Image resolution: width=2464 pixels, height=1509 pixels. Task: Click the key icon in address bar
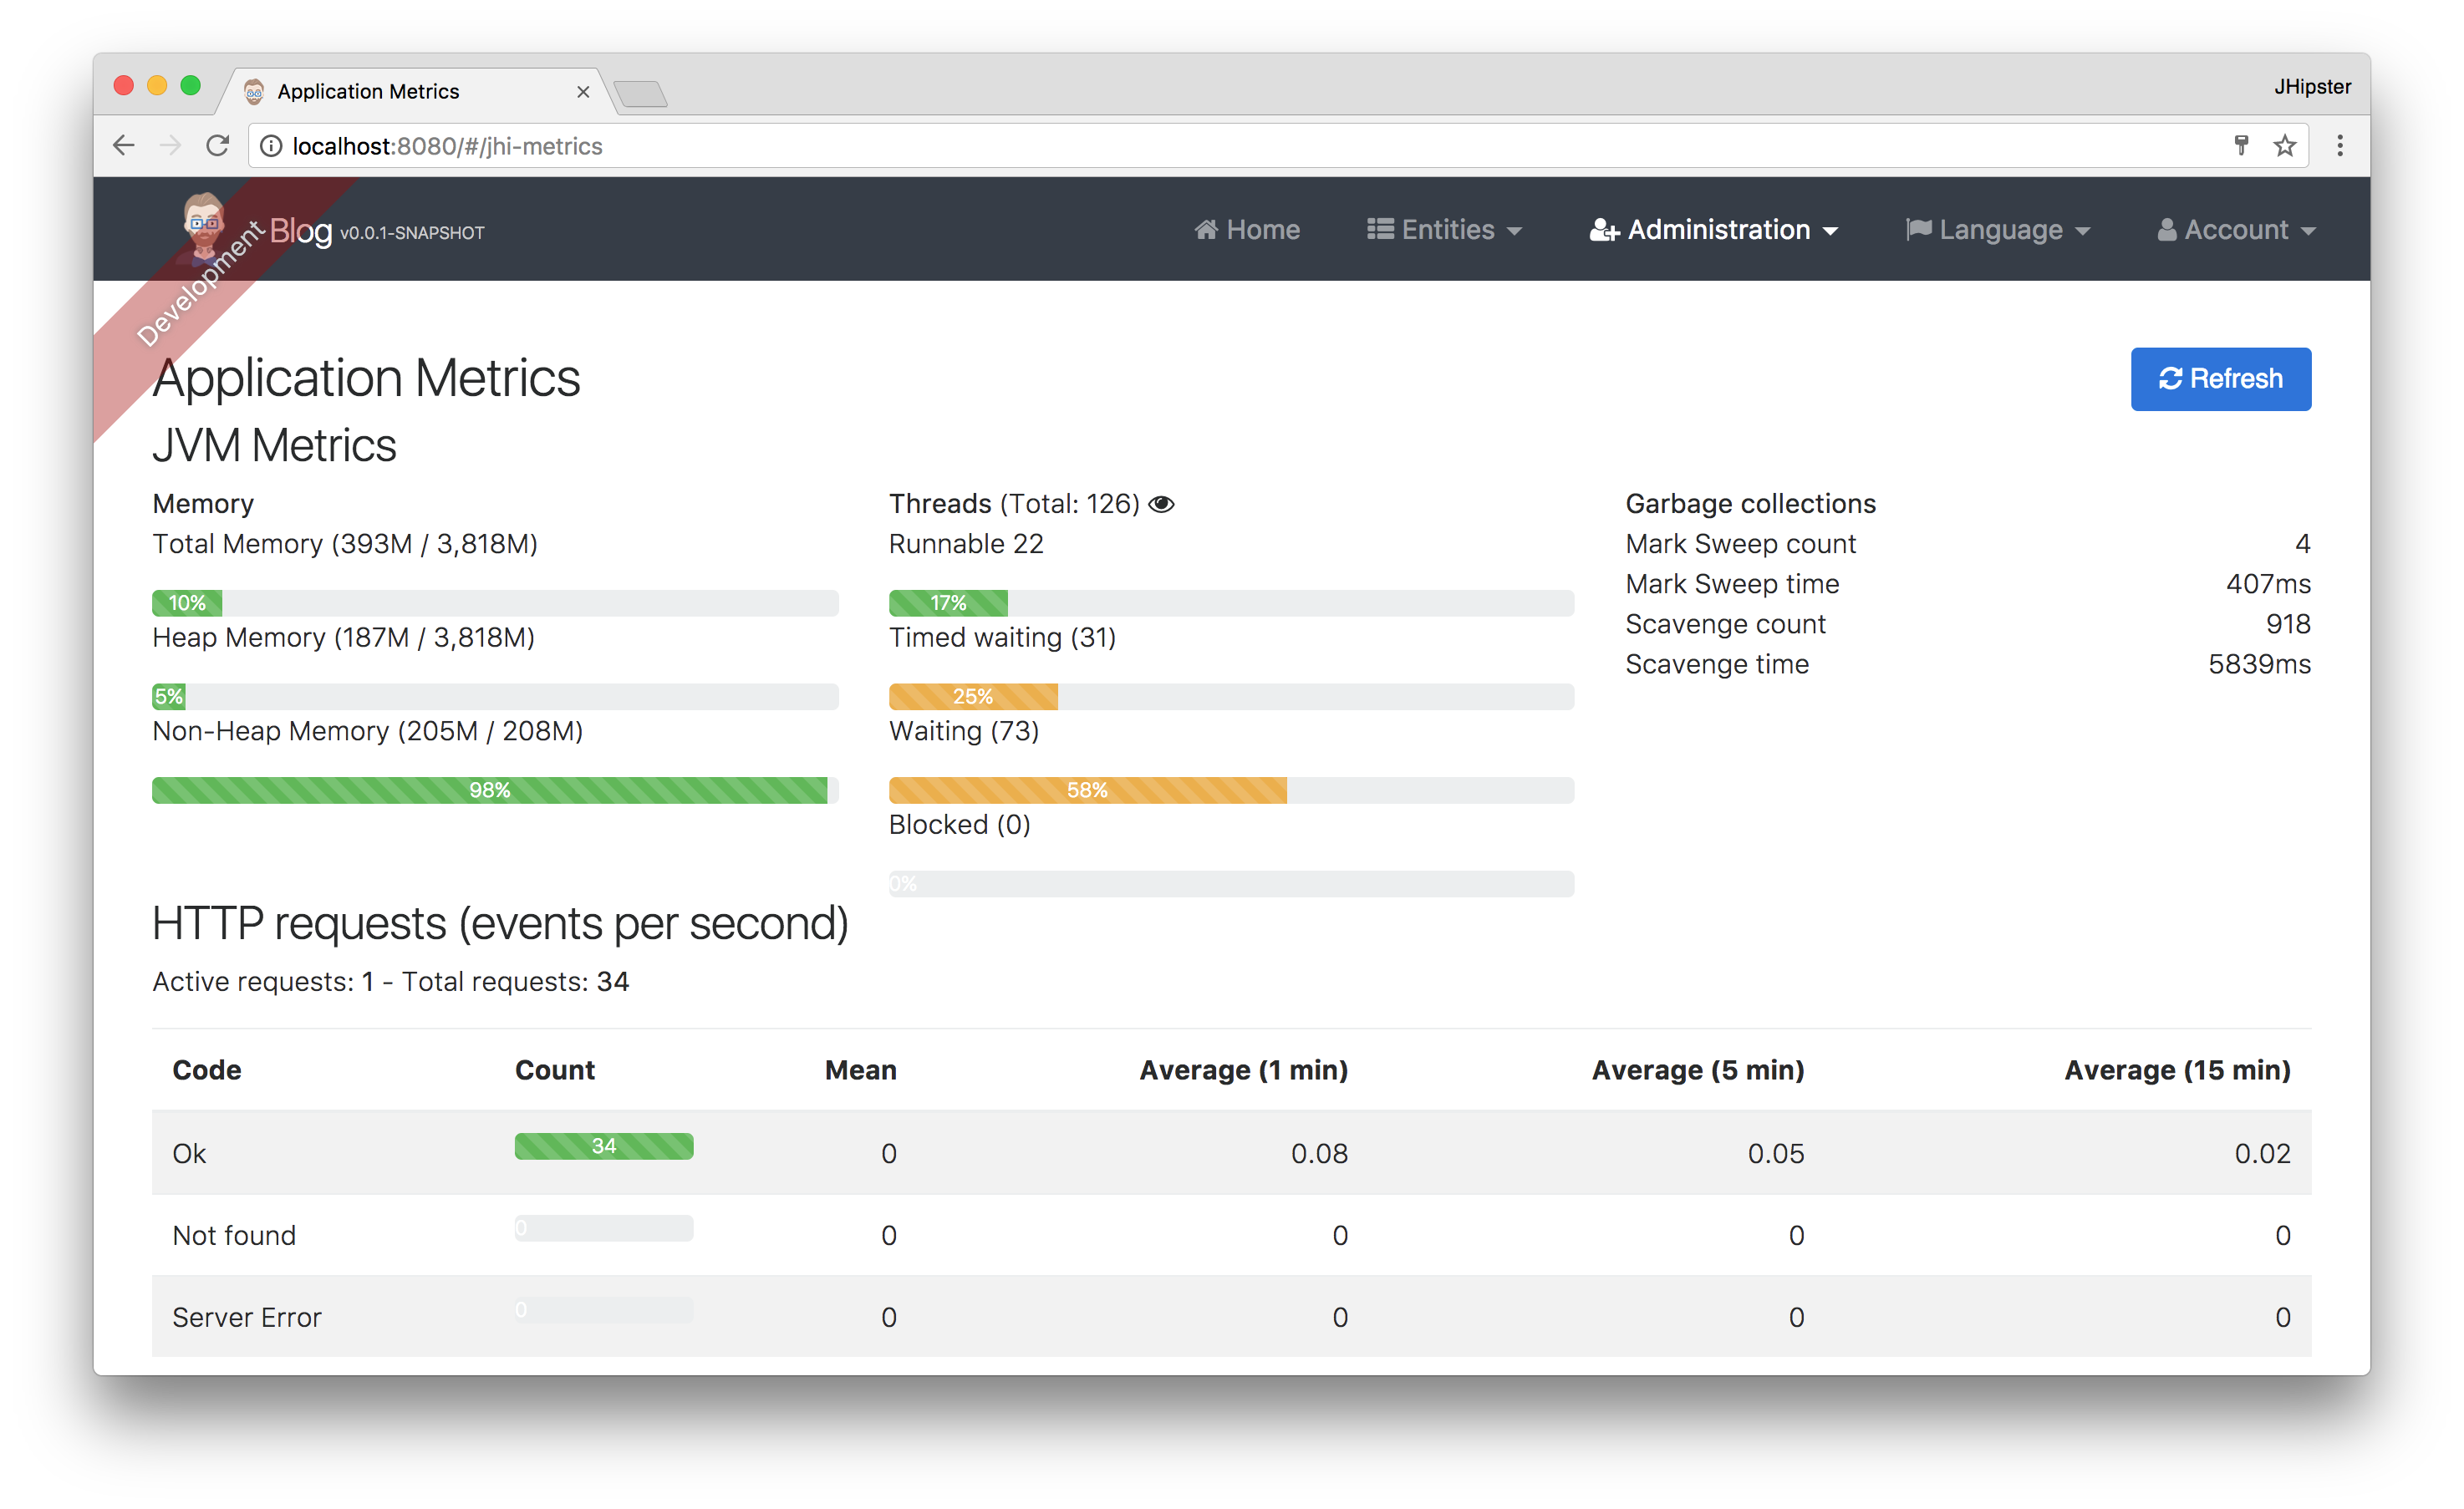point(2241,146)
